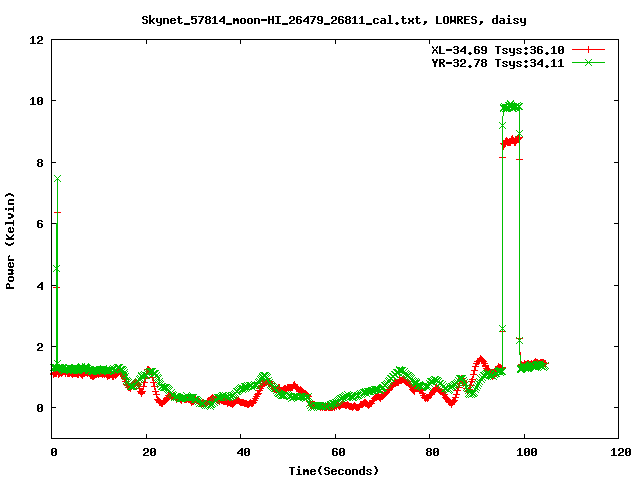
Task: Click the y-axis tick label 0
Action: pos(40,408)
